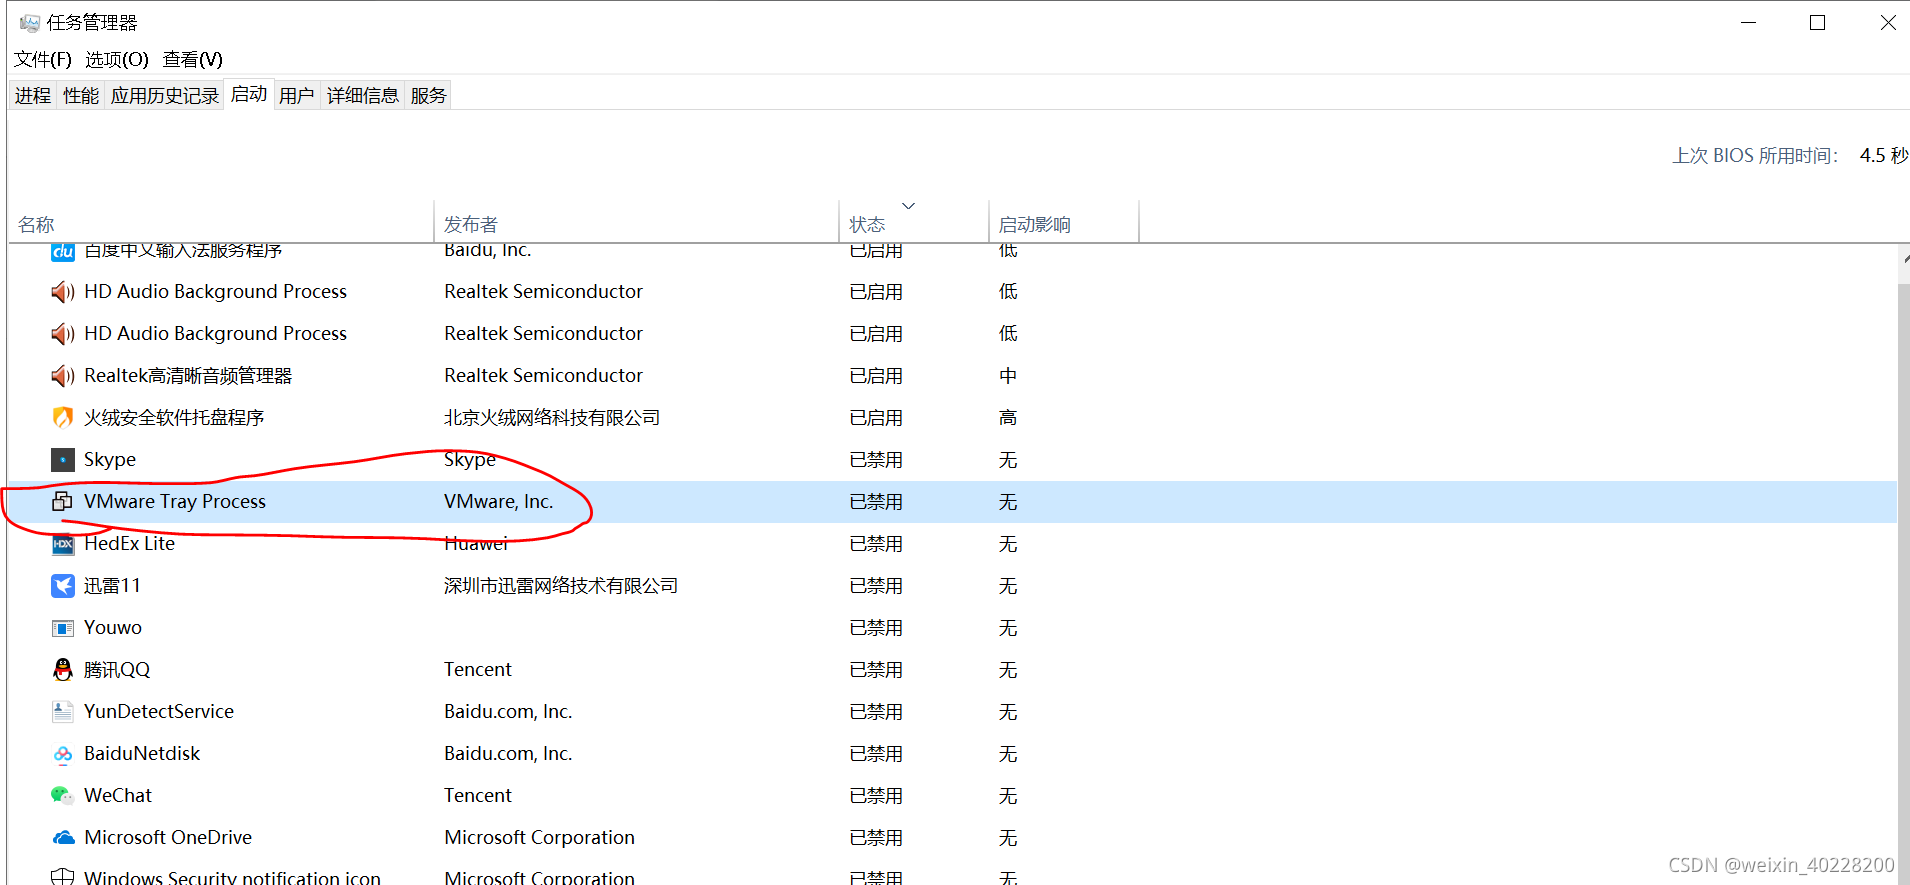Click publisher 深圳市迅雷网络技术有限公司
Image resolution: width=1910 pixels, height=885 pixels.
click(561, 586)
